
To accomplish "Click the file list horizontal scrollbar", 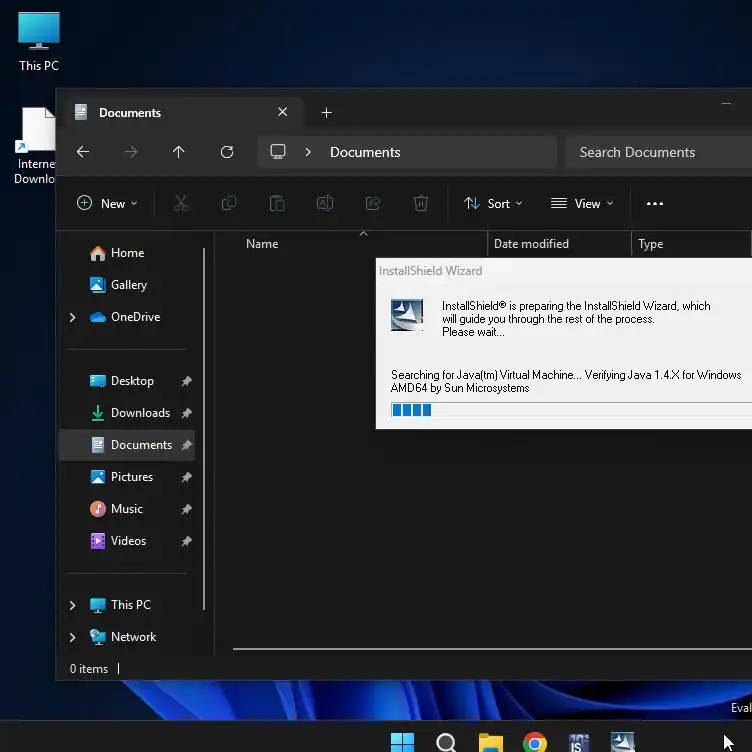I will coord(492,649).
